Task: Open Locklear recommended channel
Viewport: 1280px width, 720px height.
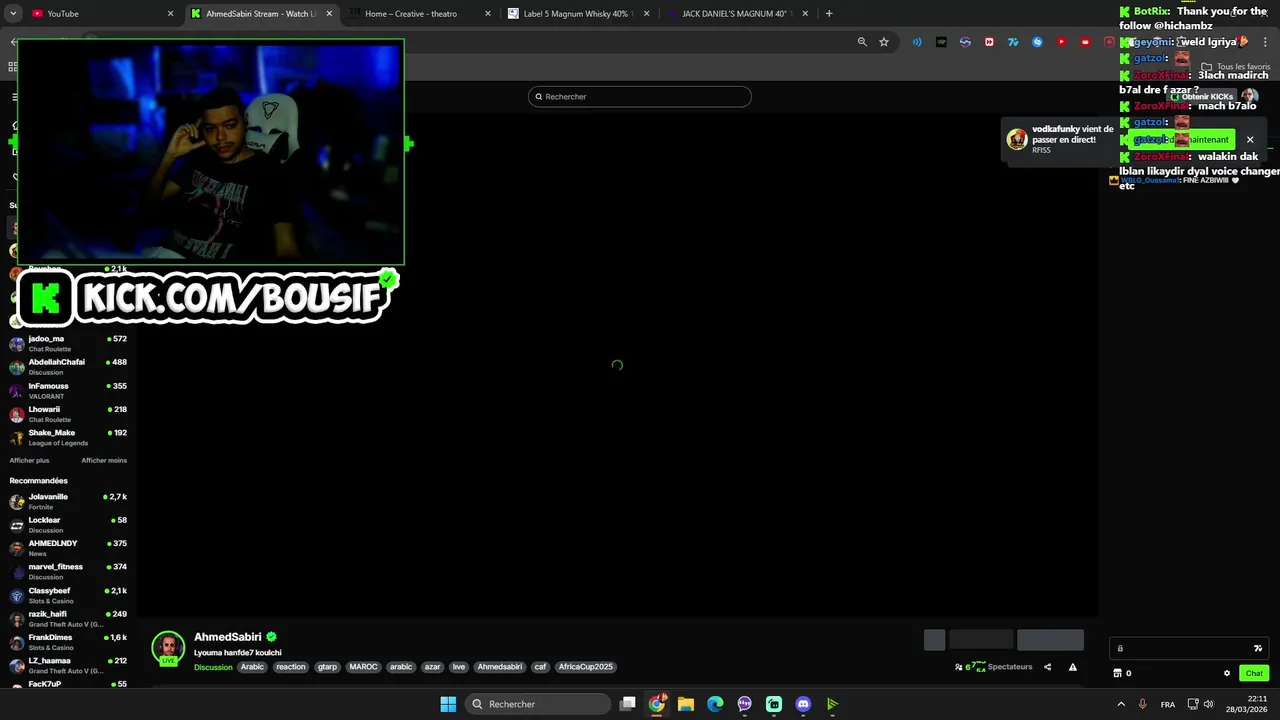Action: pos(68,525)
